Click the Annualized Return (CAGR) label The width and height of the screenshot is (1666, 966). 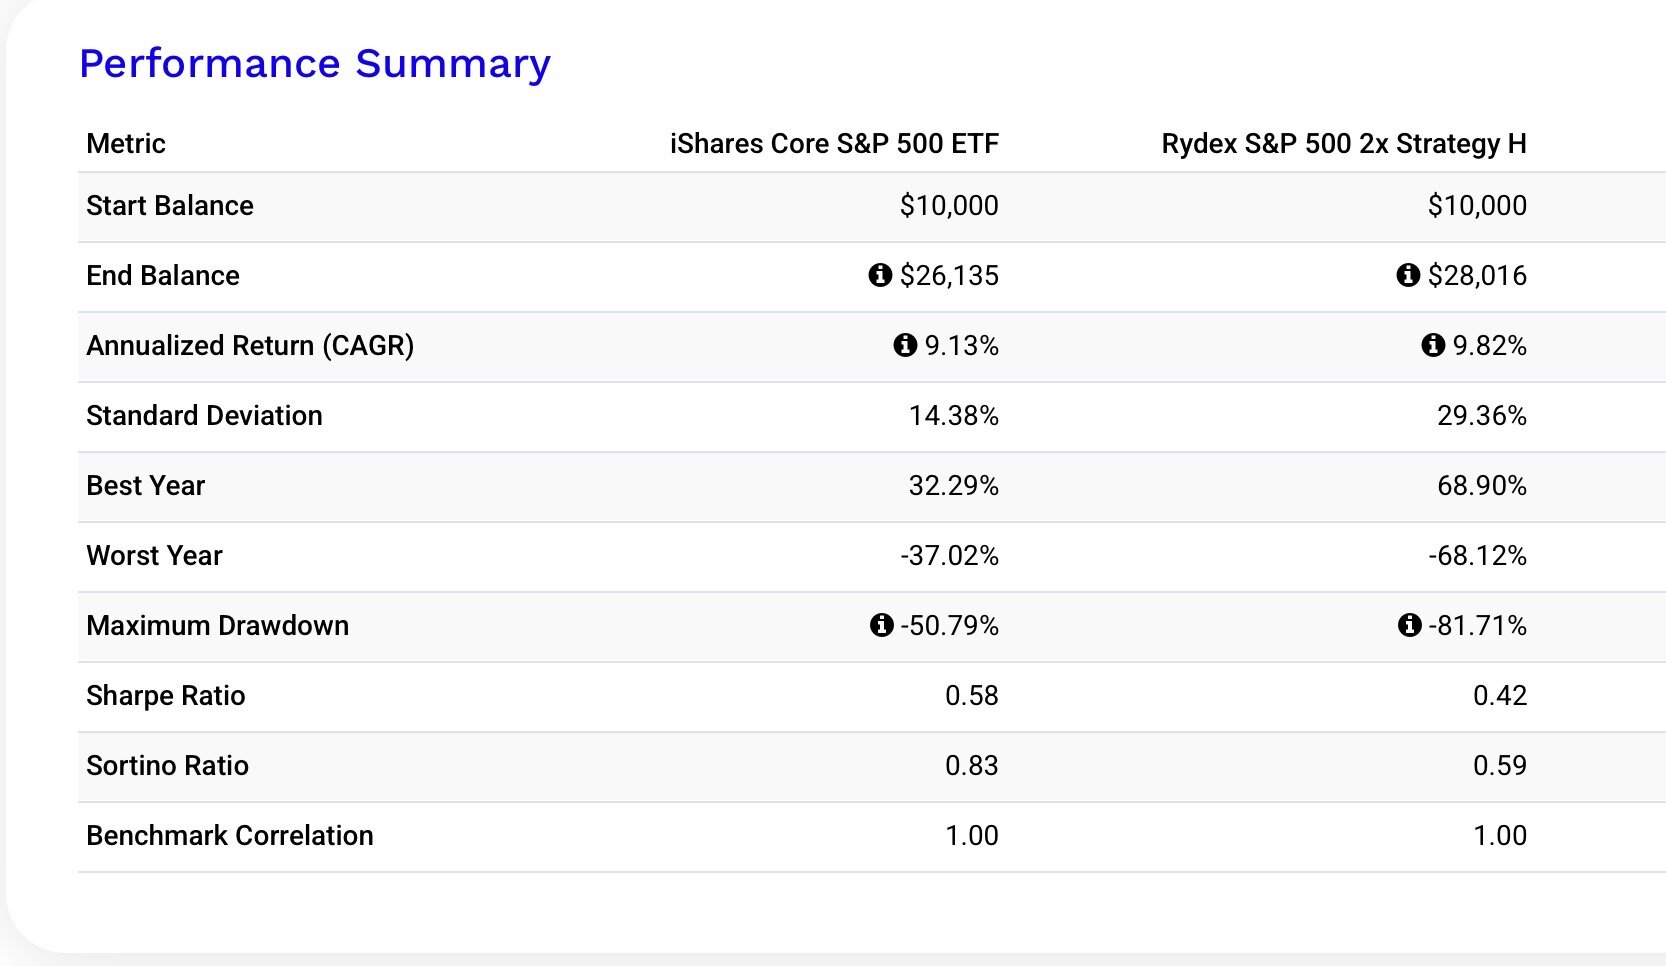click(250, 346)
